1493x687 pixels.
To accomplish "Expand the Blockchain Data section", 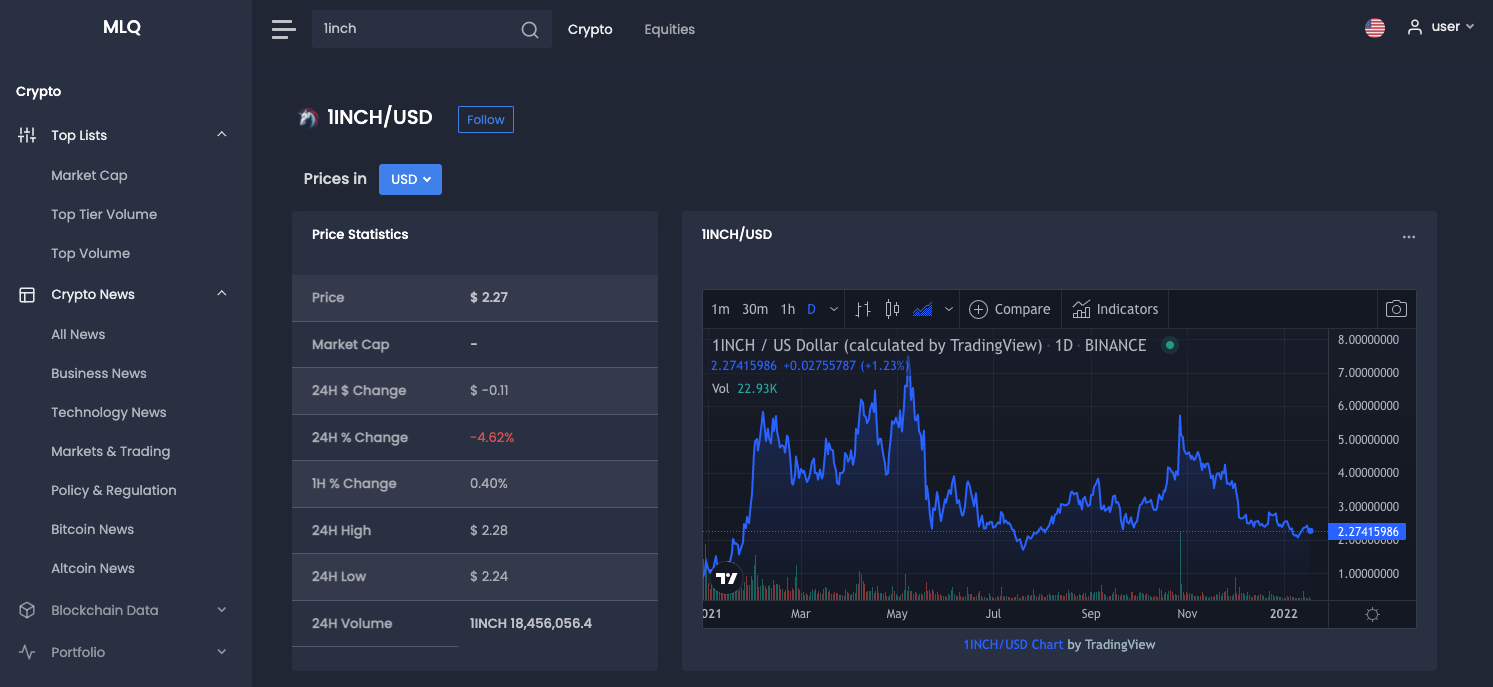I will pos(222,610).
